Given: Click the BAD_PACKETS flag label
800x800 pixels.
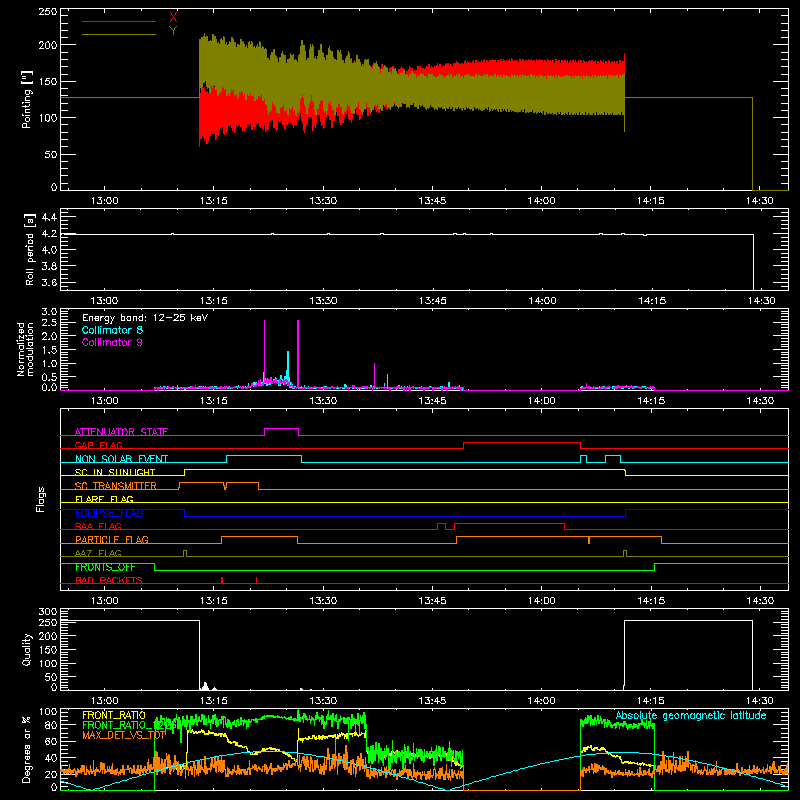Looking at the screenshot, I should [x=109, y=580].
